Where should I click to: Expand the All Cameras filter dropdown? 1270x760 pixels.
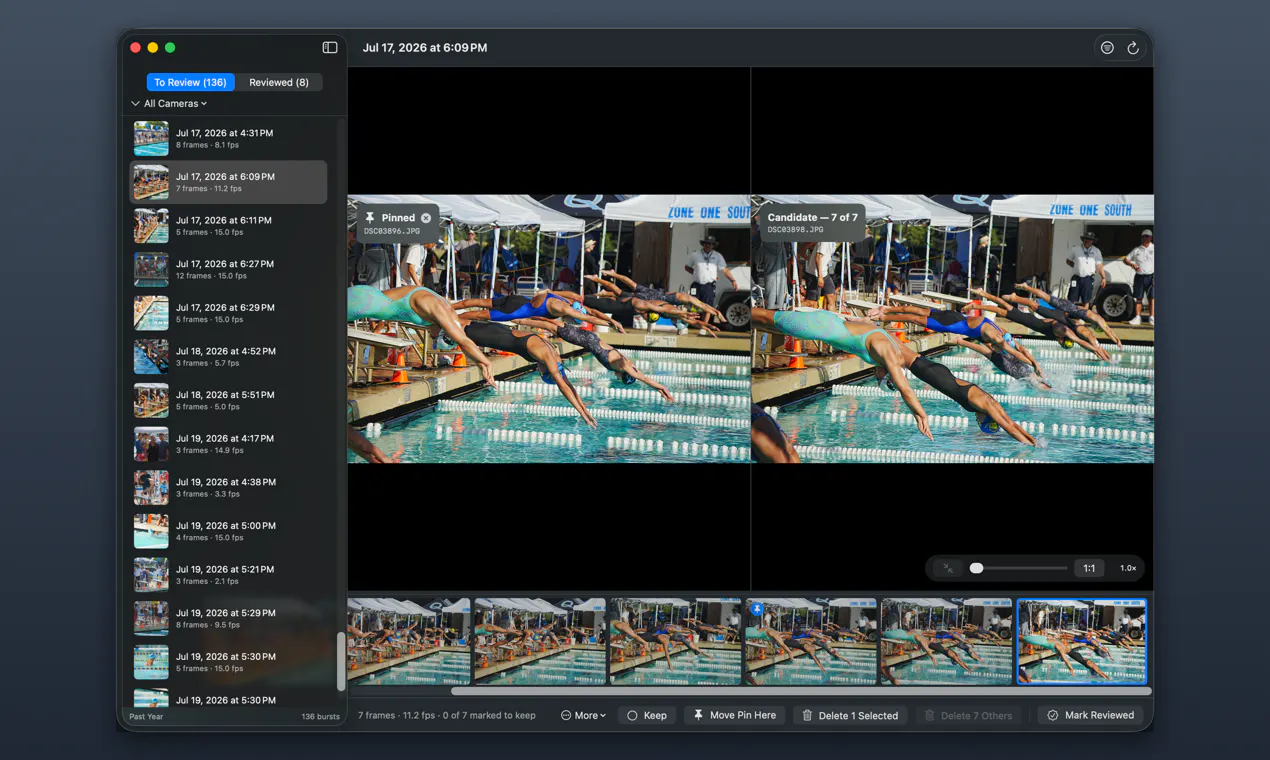(x=175, y=104)
